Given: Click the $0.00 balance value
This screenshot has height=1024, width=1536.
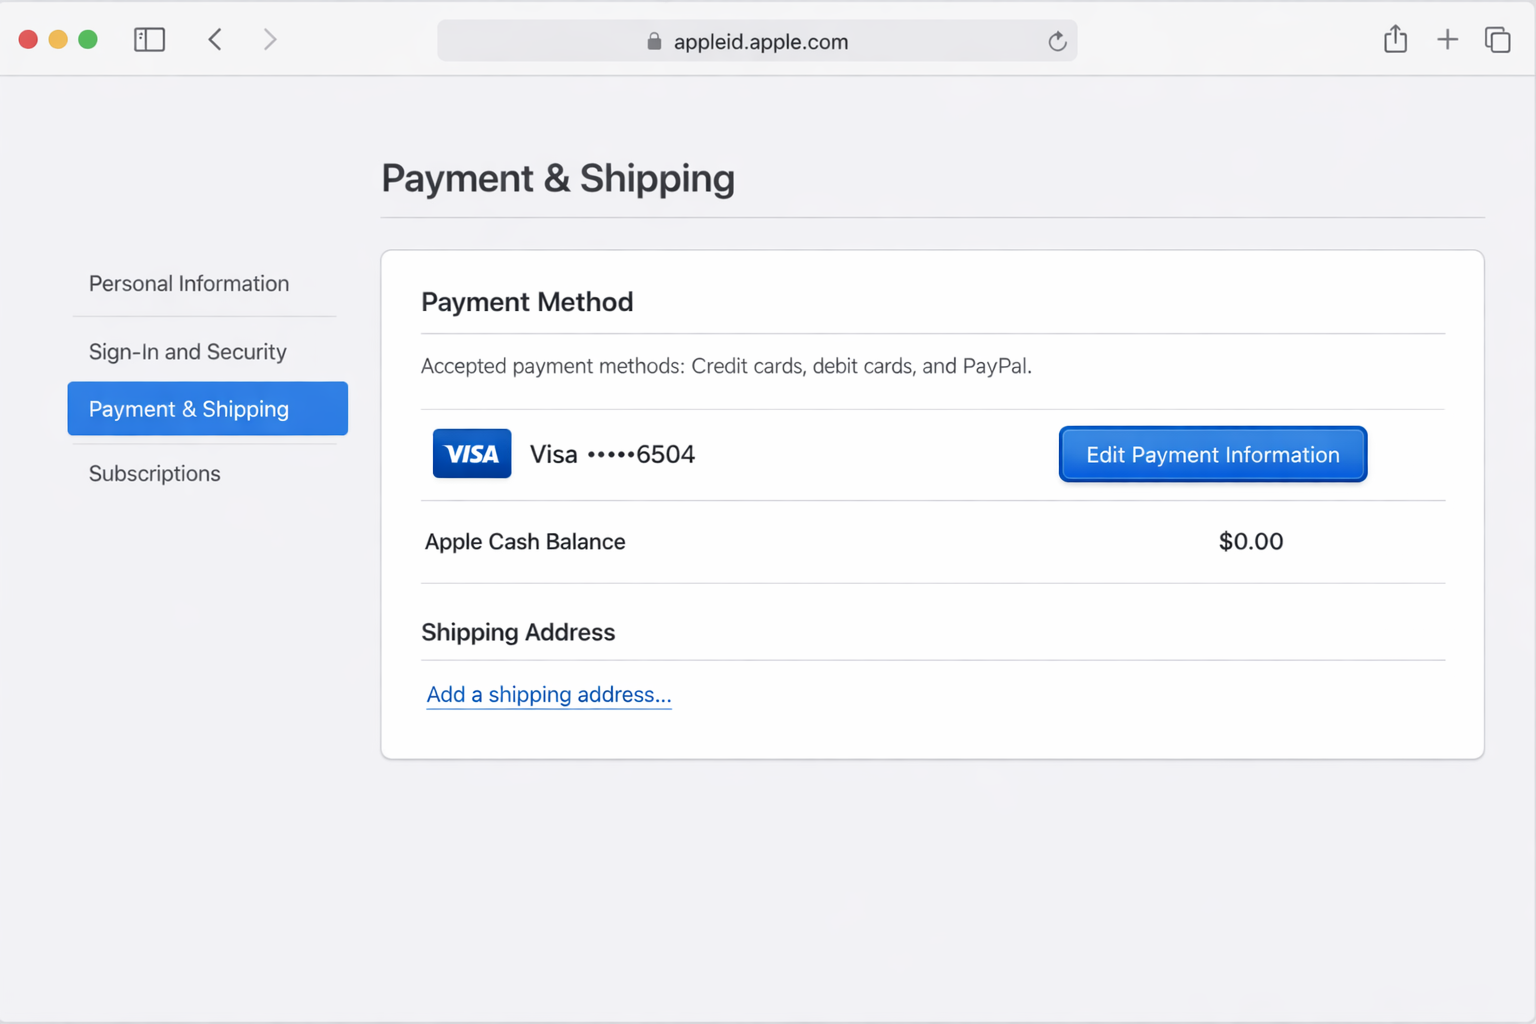Looking at the screenshot, I should click(x=1251, y=542).
